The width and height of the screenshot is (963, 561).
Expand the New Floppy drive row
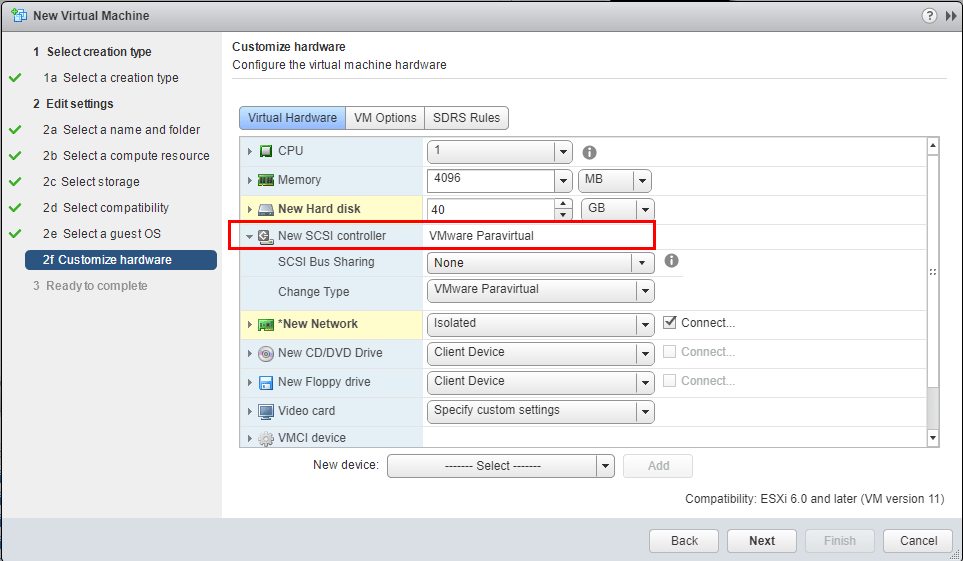[x=249, y=382]
